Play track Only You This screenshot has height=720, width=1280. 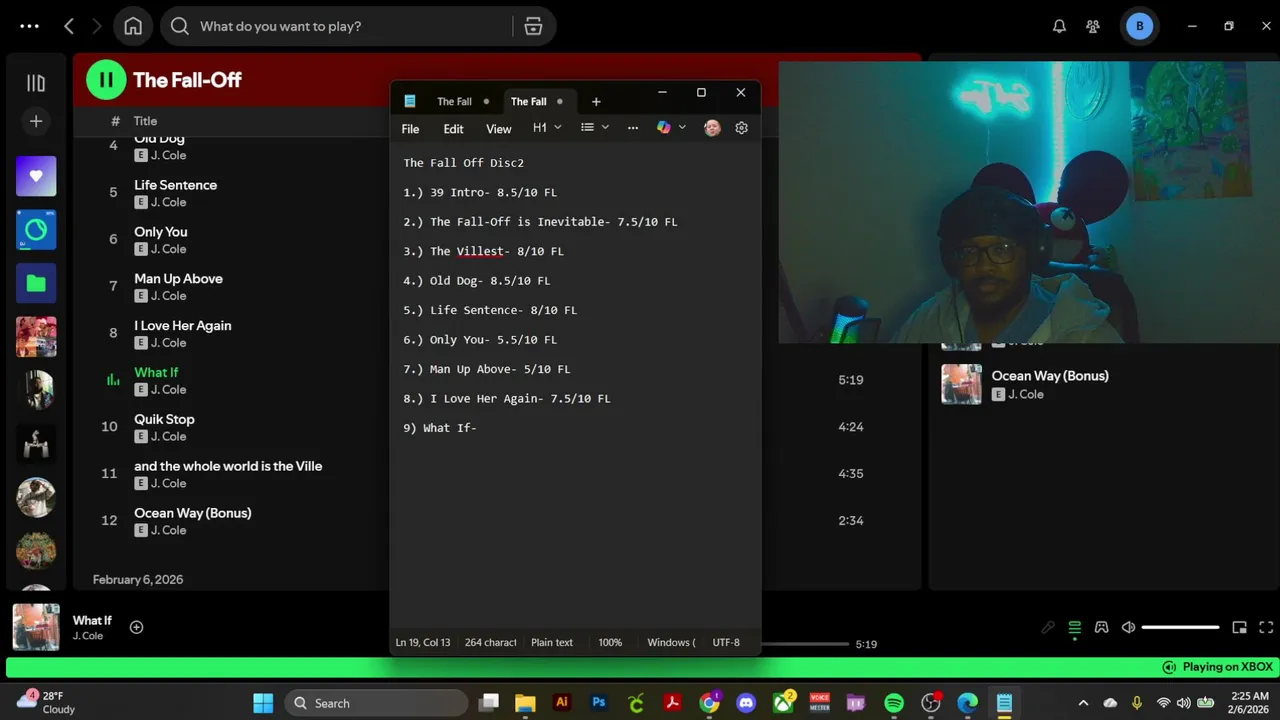point(161,232)
